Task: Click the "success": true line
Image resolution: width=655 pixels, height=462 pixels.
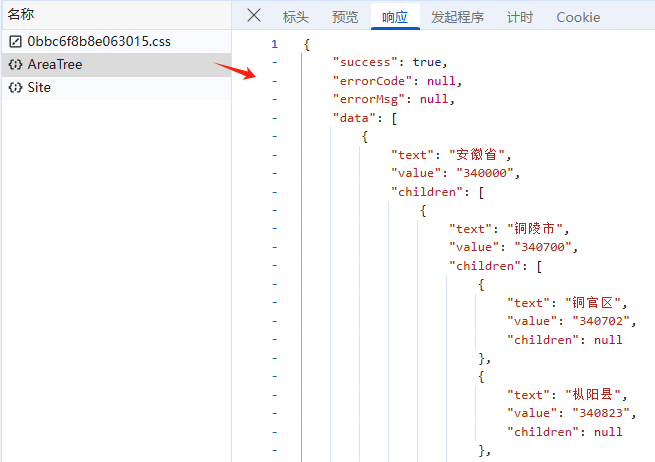Action: (x=390, y=62)
